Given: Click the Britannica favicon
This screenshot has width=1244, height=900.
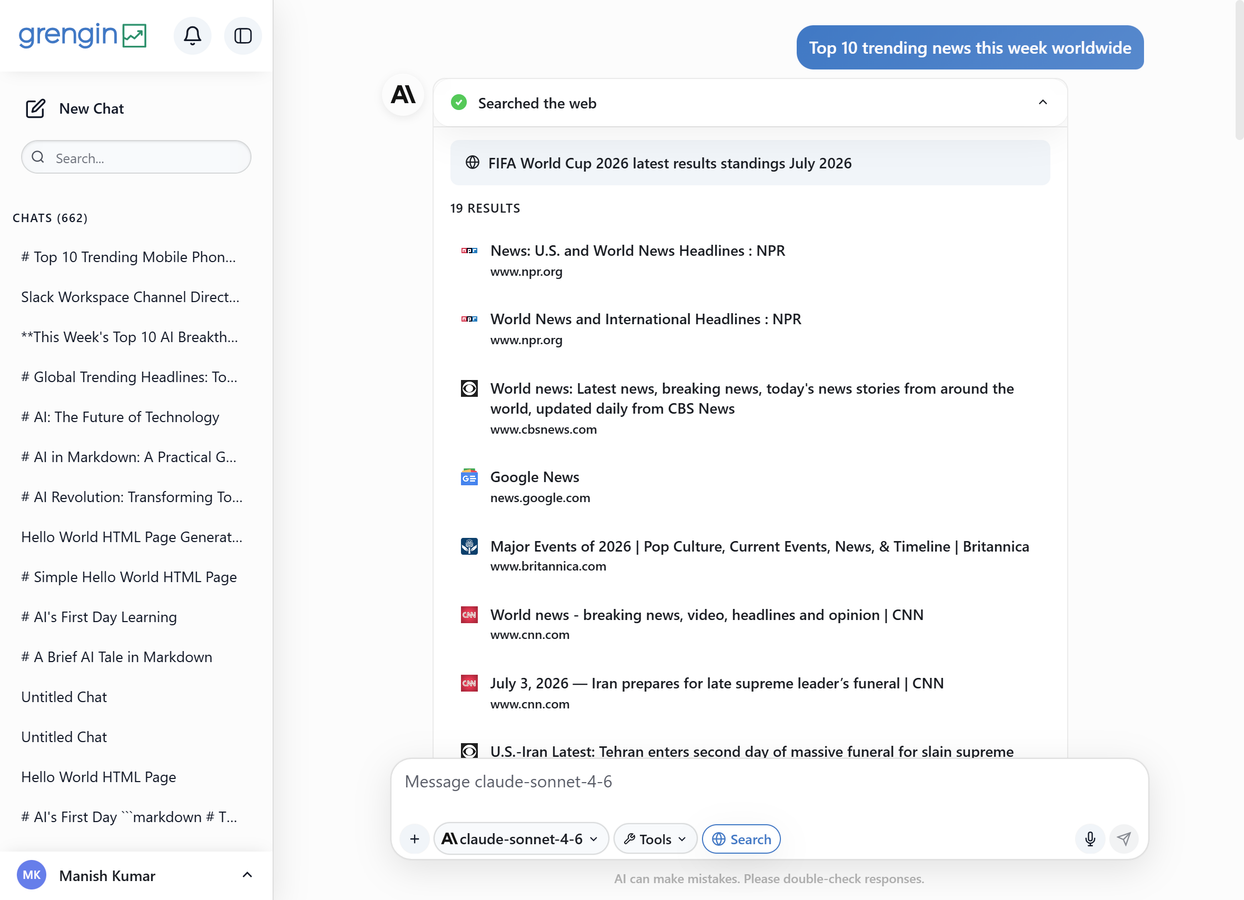Looking at the screenshot, I should [469, 546].
